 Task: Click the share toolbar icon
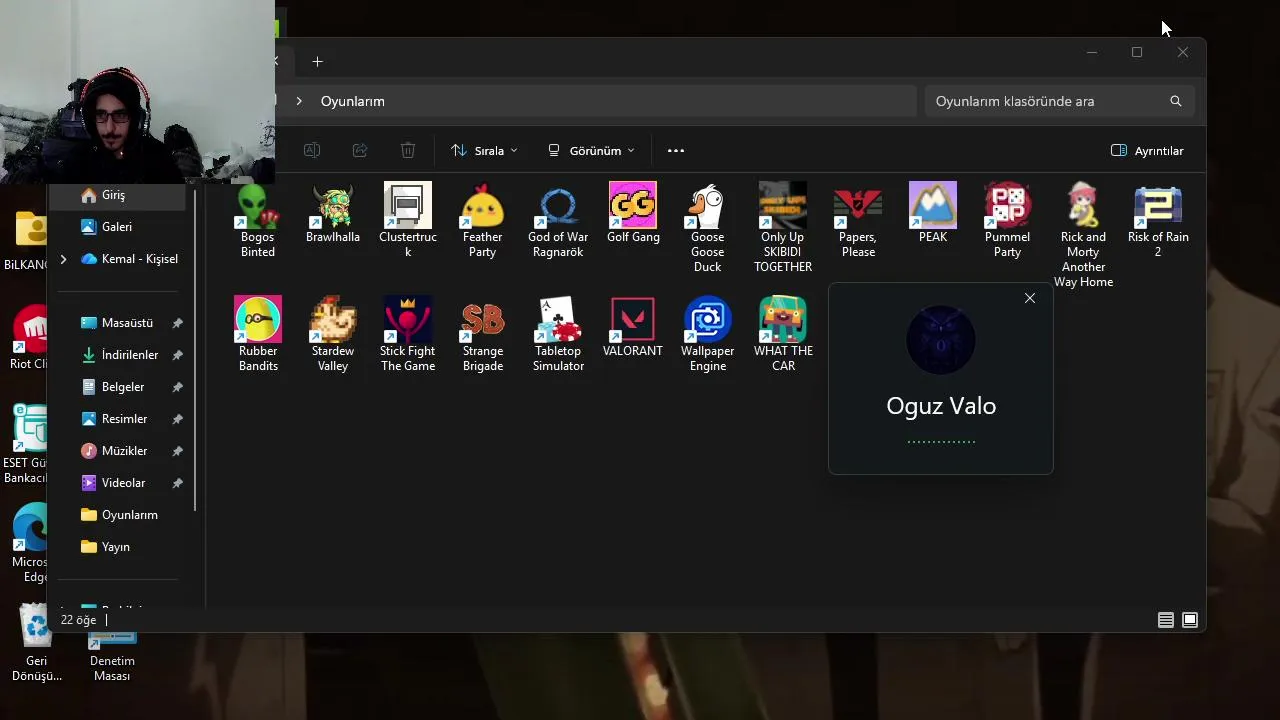pos(360,151)
